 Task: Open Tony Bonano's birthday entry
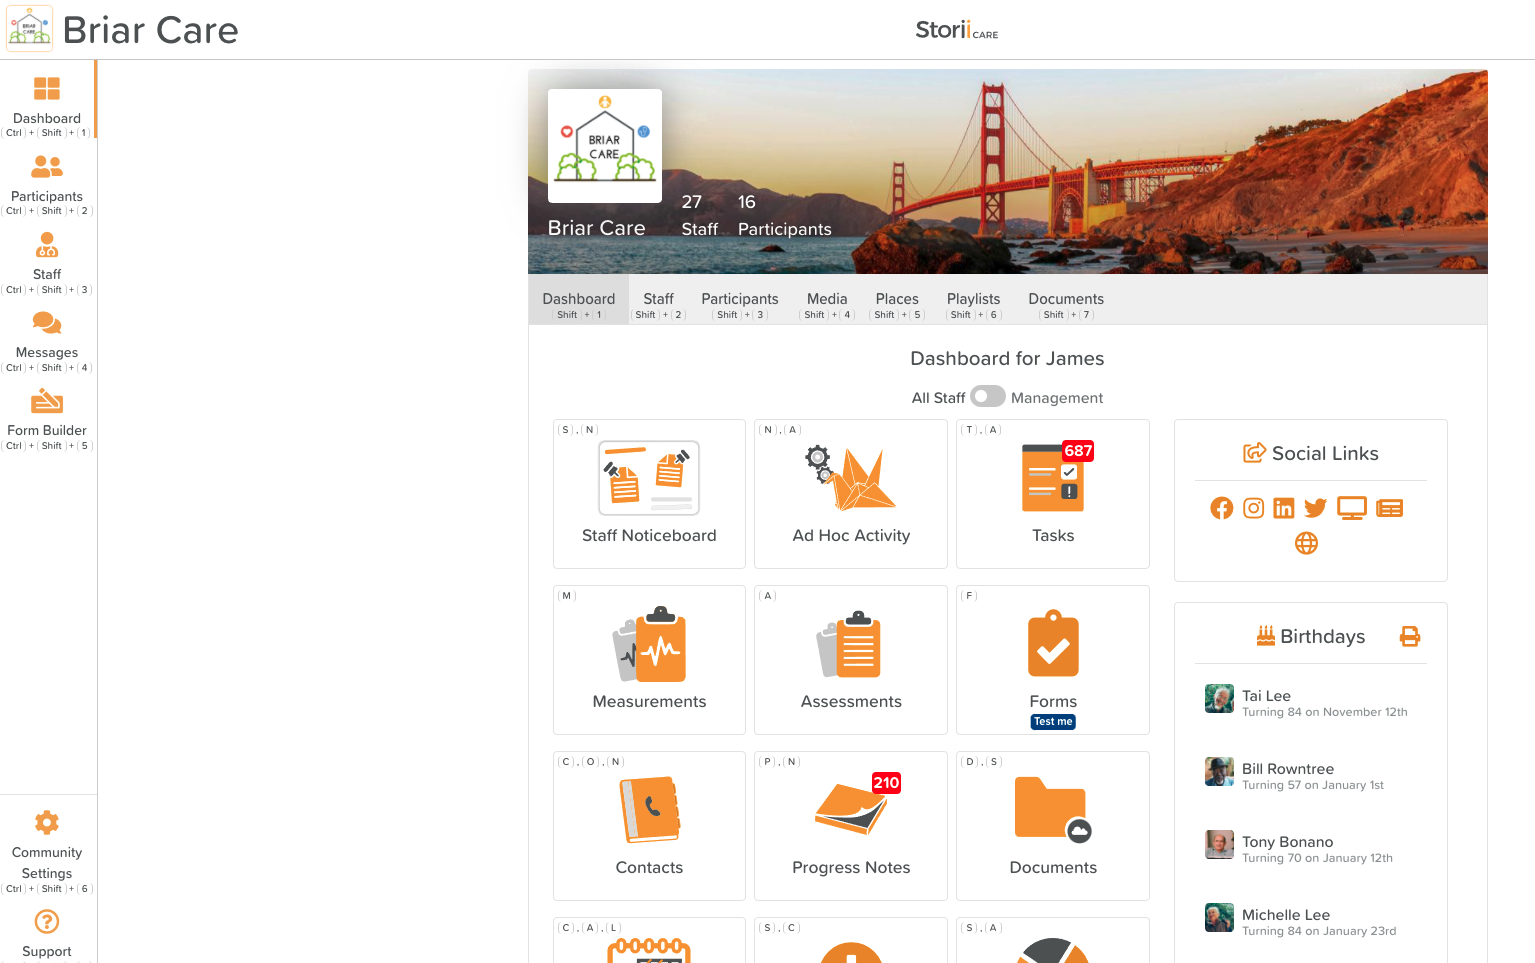pos(1310,848)
